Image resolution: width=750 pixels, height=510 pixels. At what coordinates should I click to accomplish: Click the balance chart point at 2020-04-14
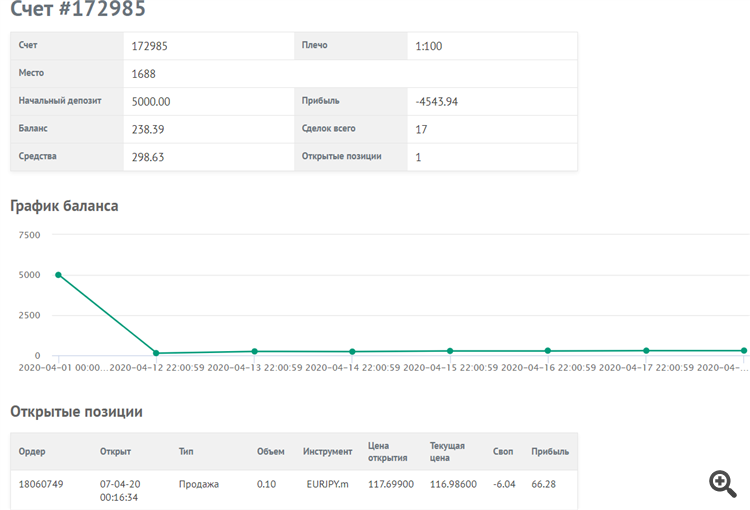353,352
